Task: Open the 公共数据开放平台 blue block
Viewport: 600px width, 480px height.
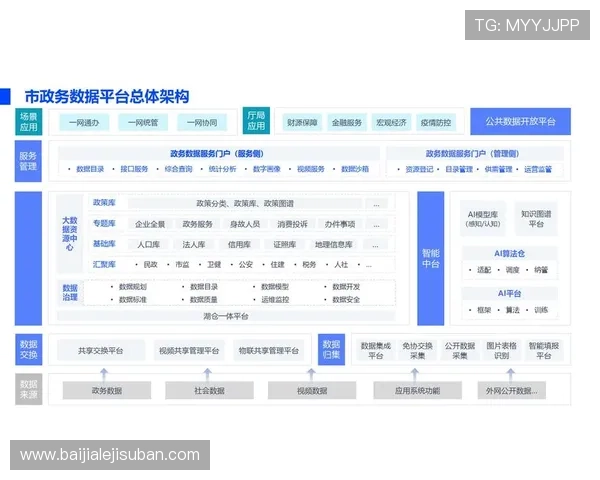Action: point(520,121)
